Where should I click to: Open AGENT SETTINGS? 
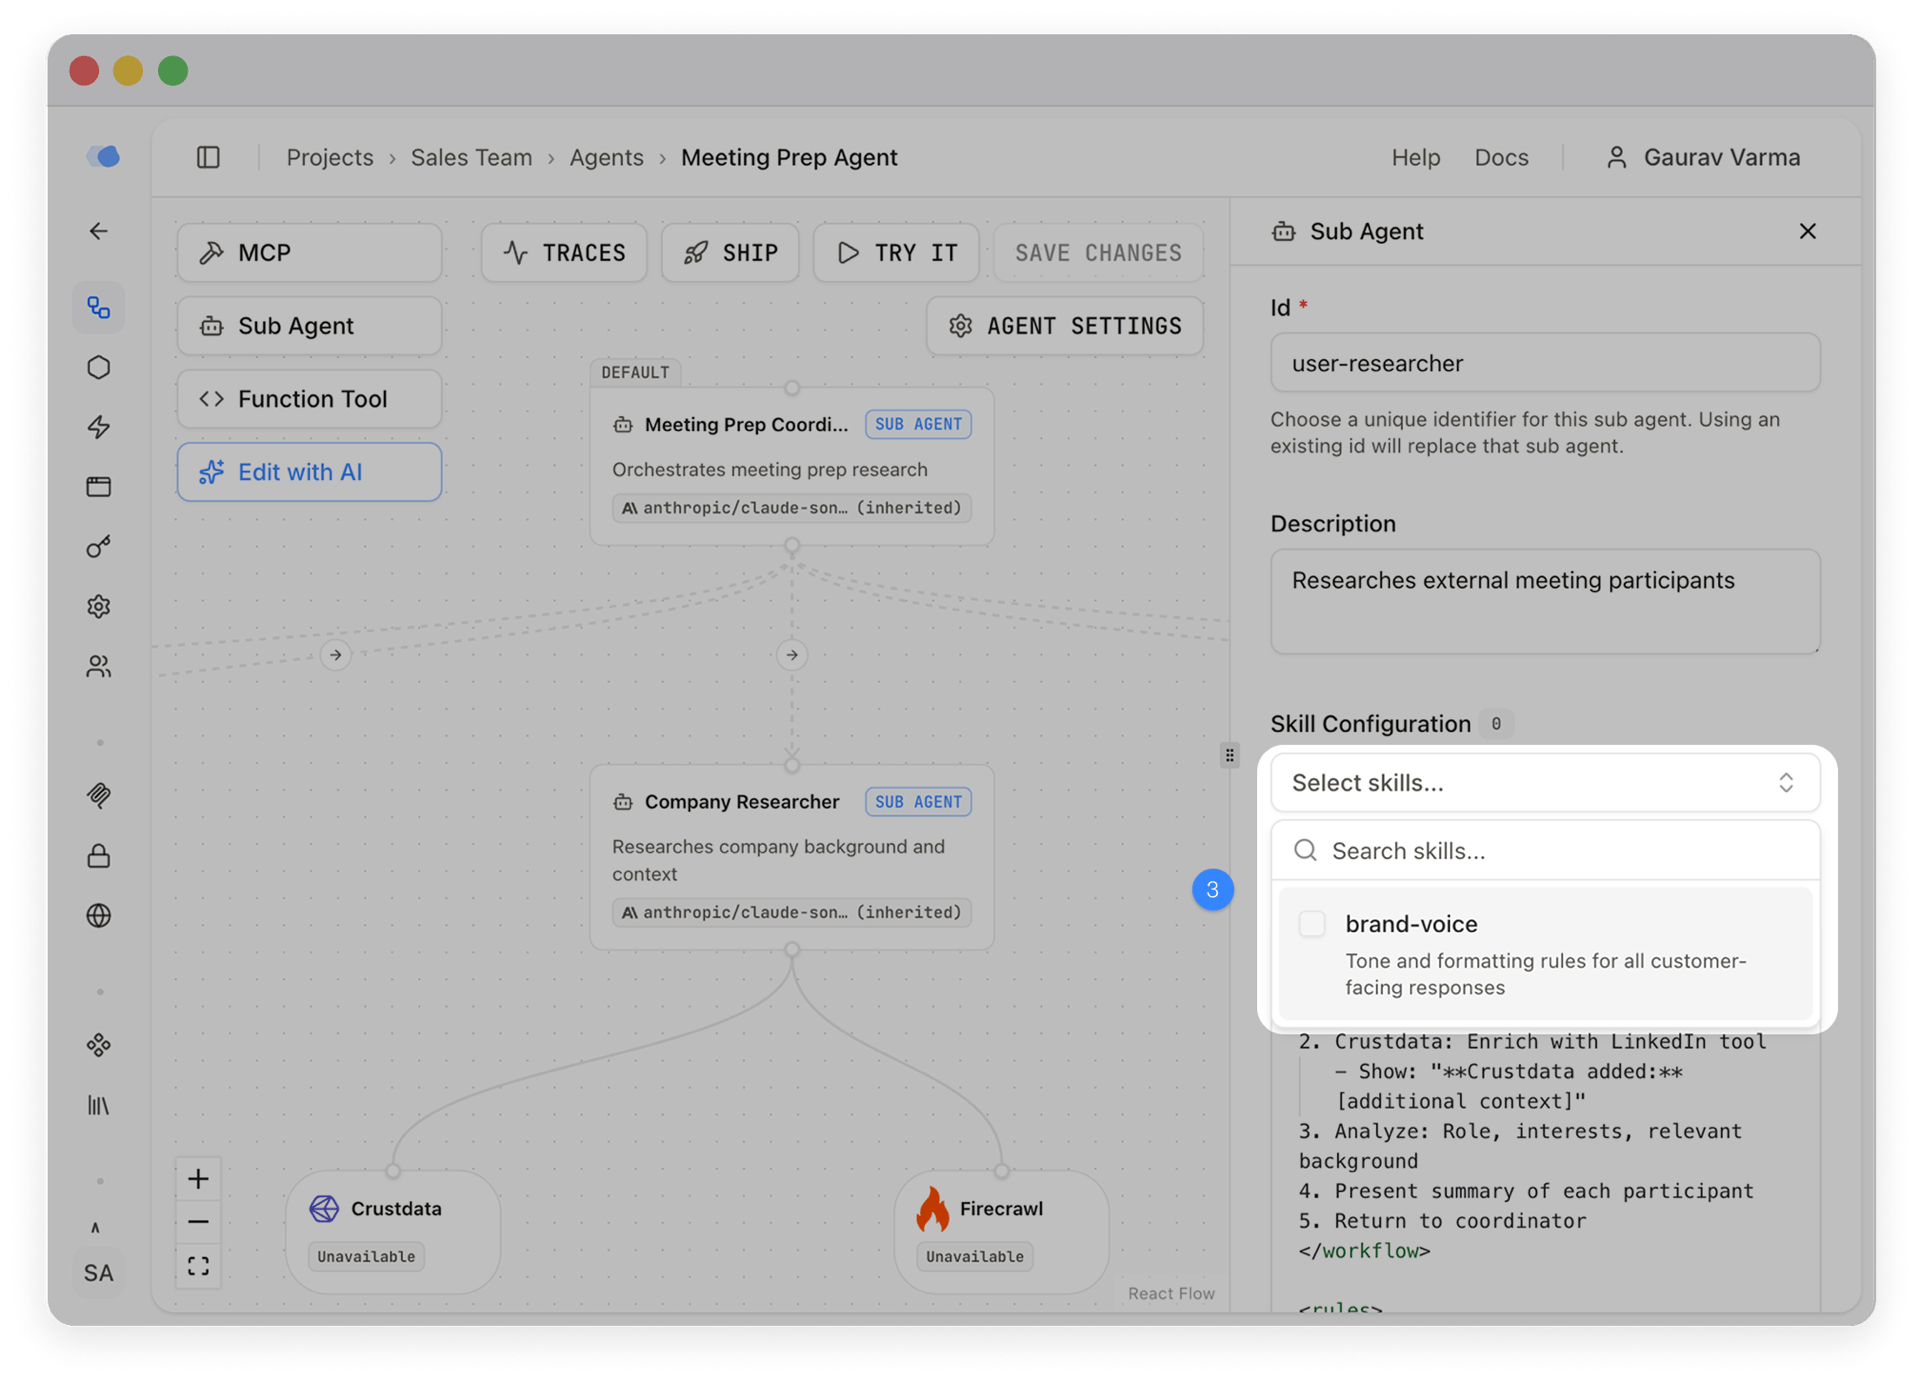[x=1065, y=326]
